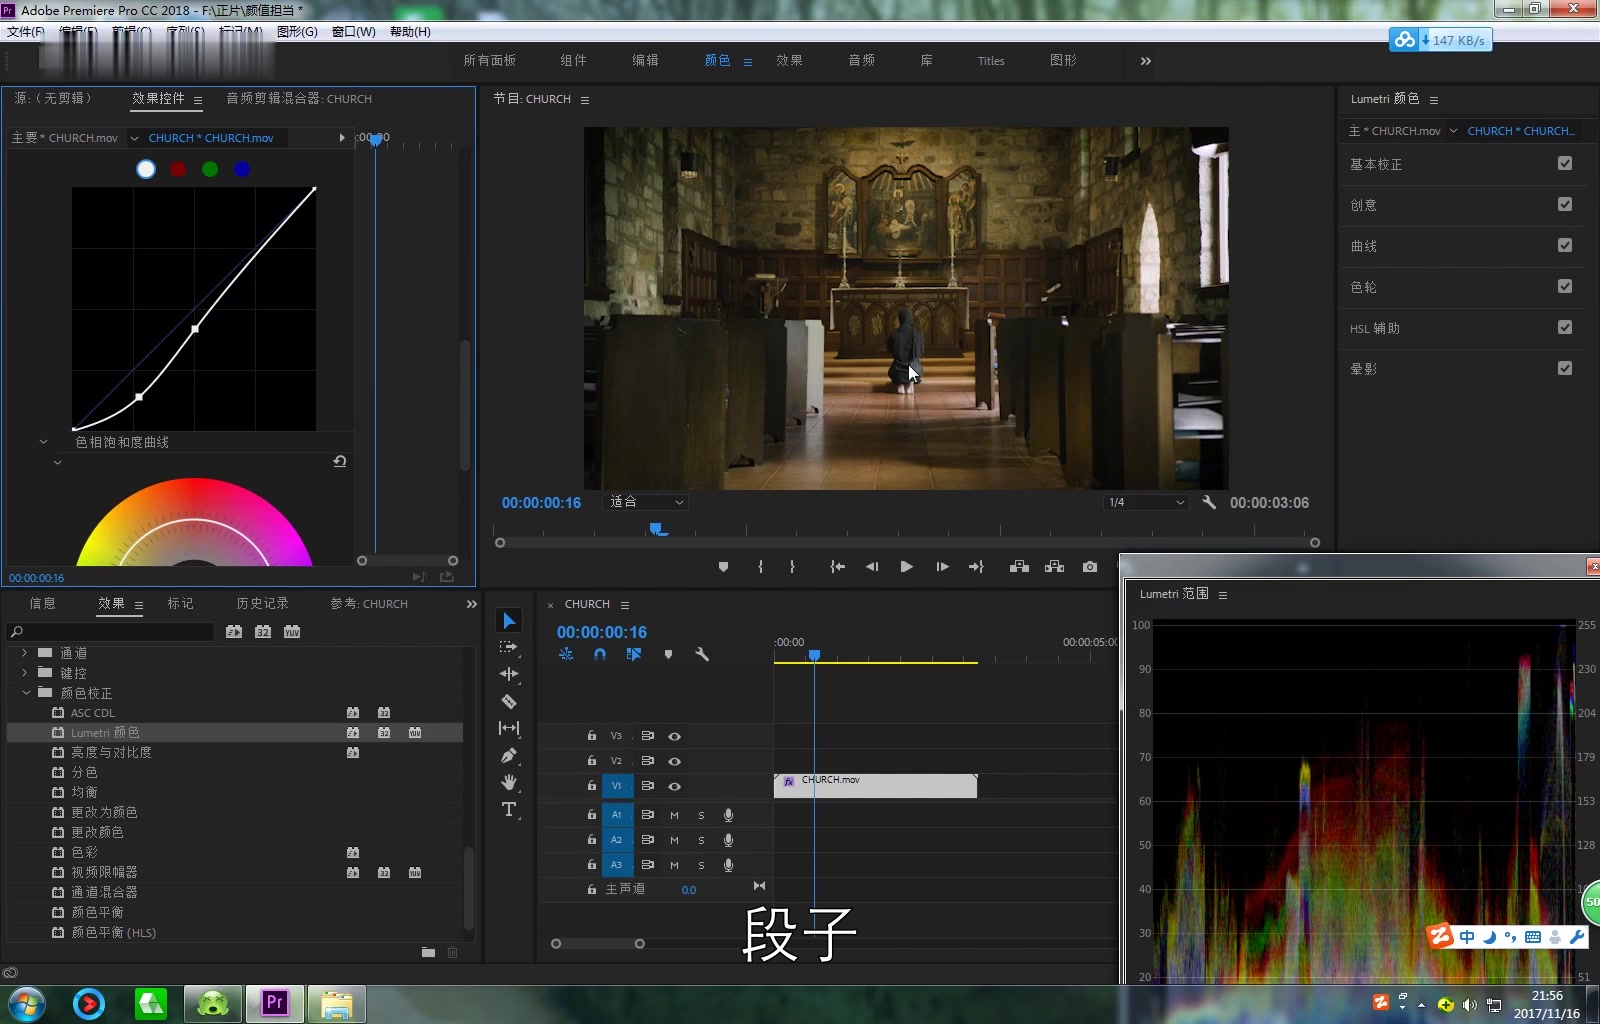Screen dimensions: 1600x1024
Task: Uncheck the 曲线 checkbox
Action: (x=1565, y=245)
